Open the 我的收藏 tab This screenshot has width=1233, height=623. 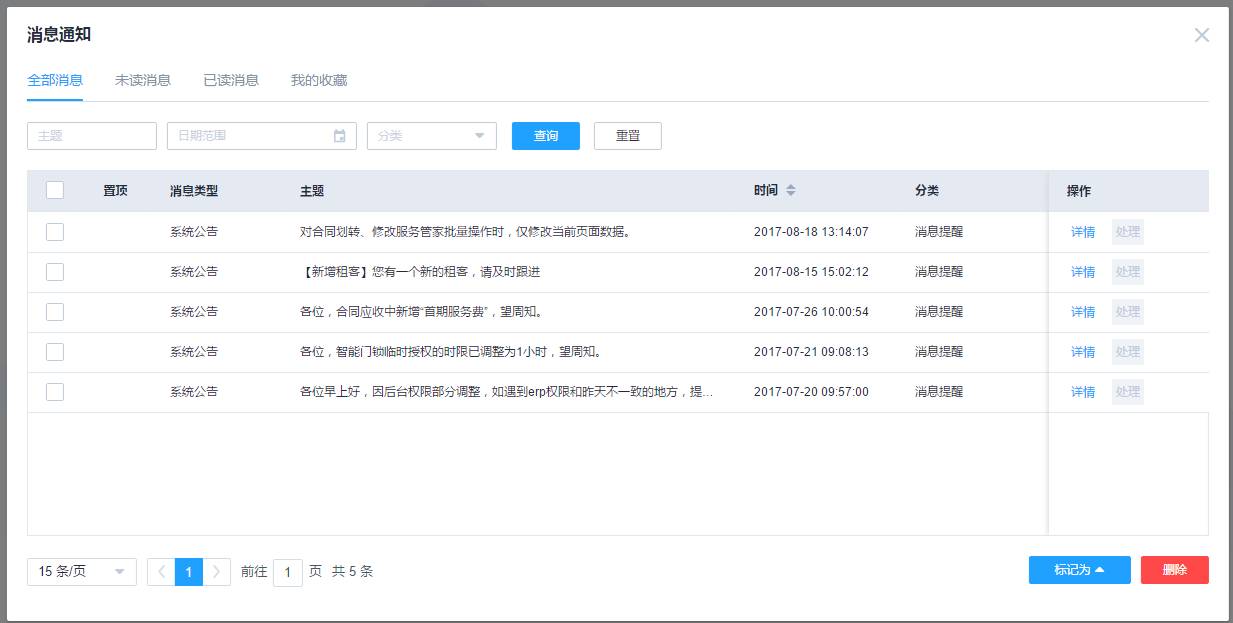319,80
